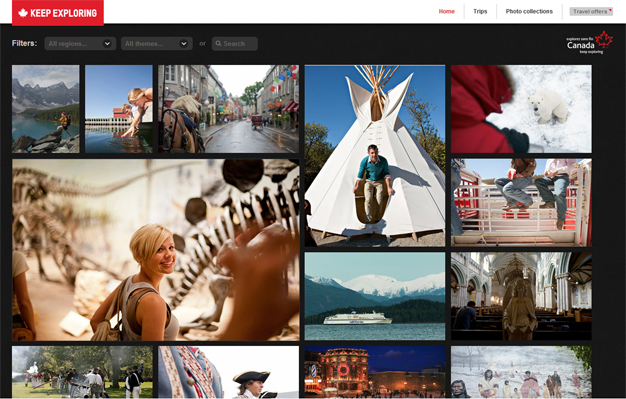This screenshot has height=399, width=626.
Task: Click inside the Search field
Action: click(x=235, y=44)
